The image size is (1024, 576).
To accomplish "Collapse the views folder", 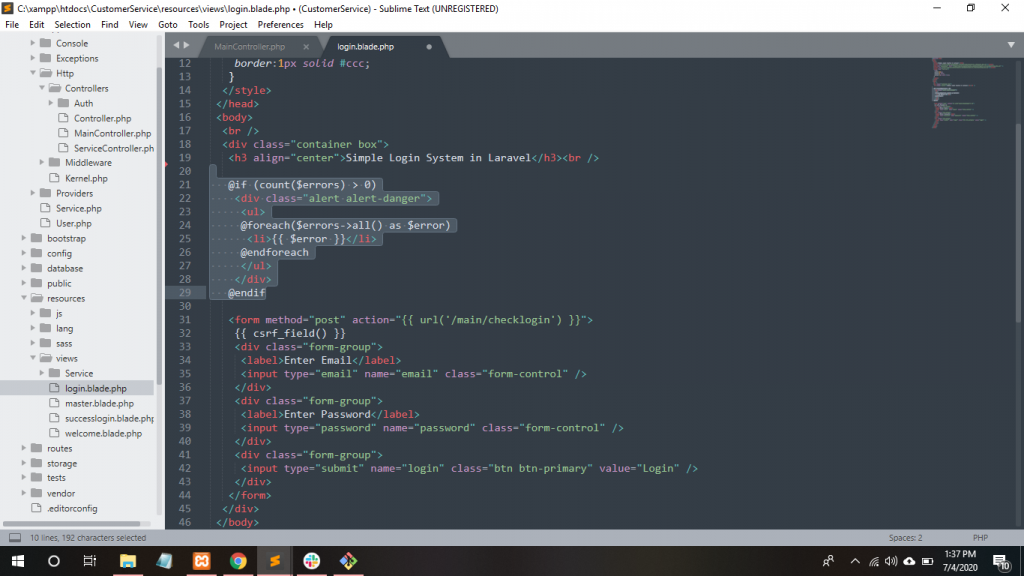I will tap(34, 358).
